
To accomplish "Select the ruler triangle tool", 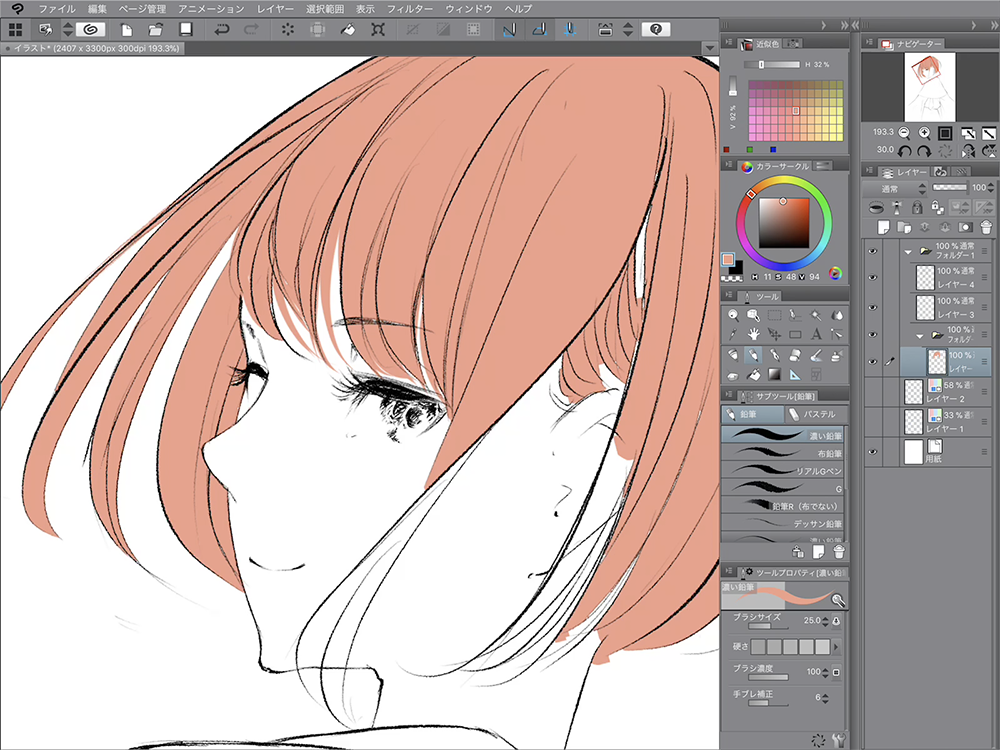I will pos(795,374).
